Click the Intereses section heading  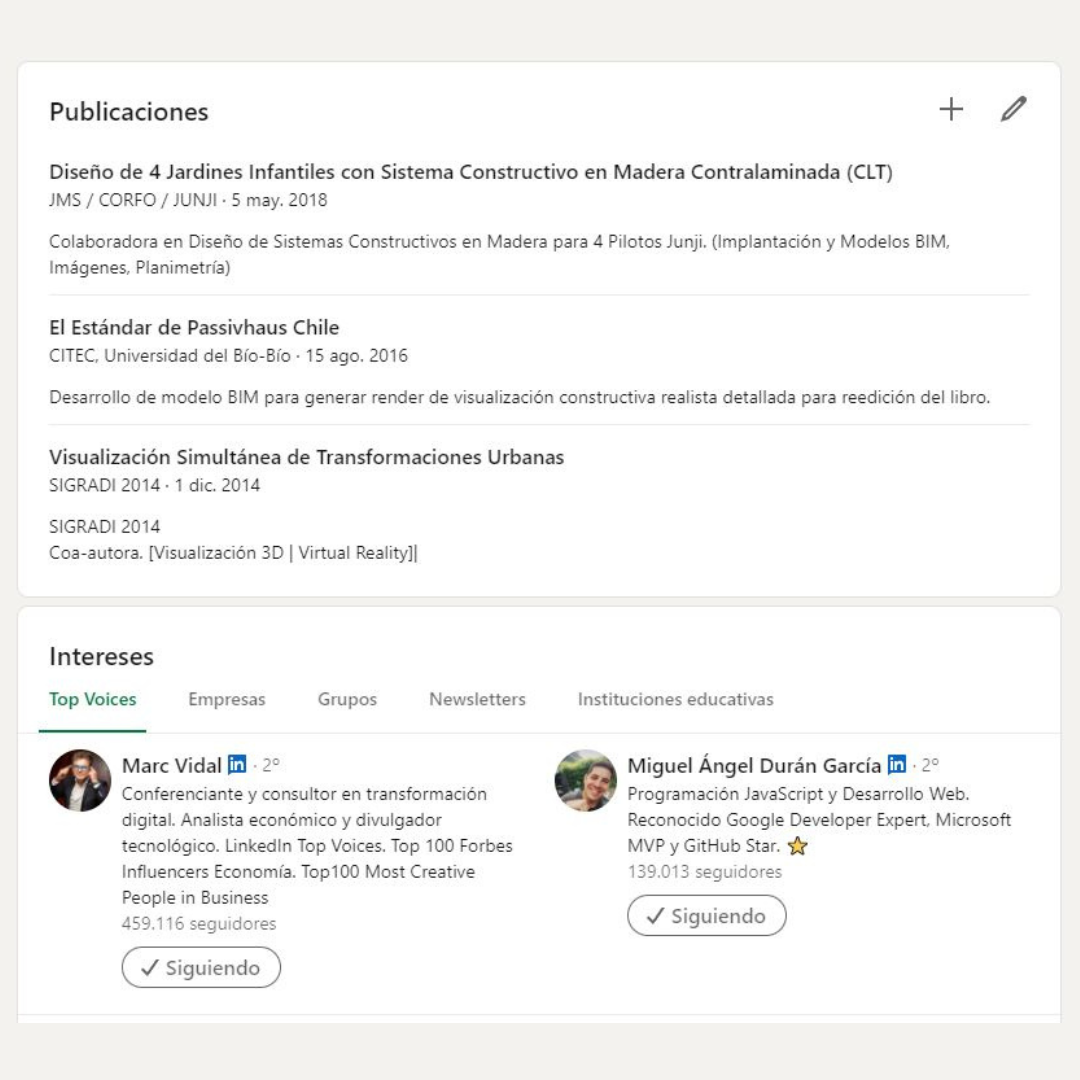101,657
